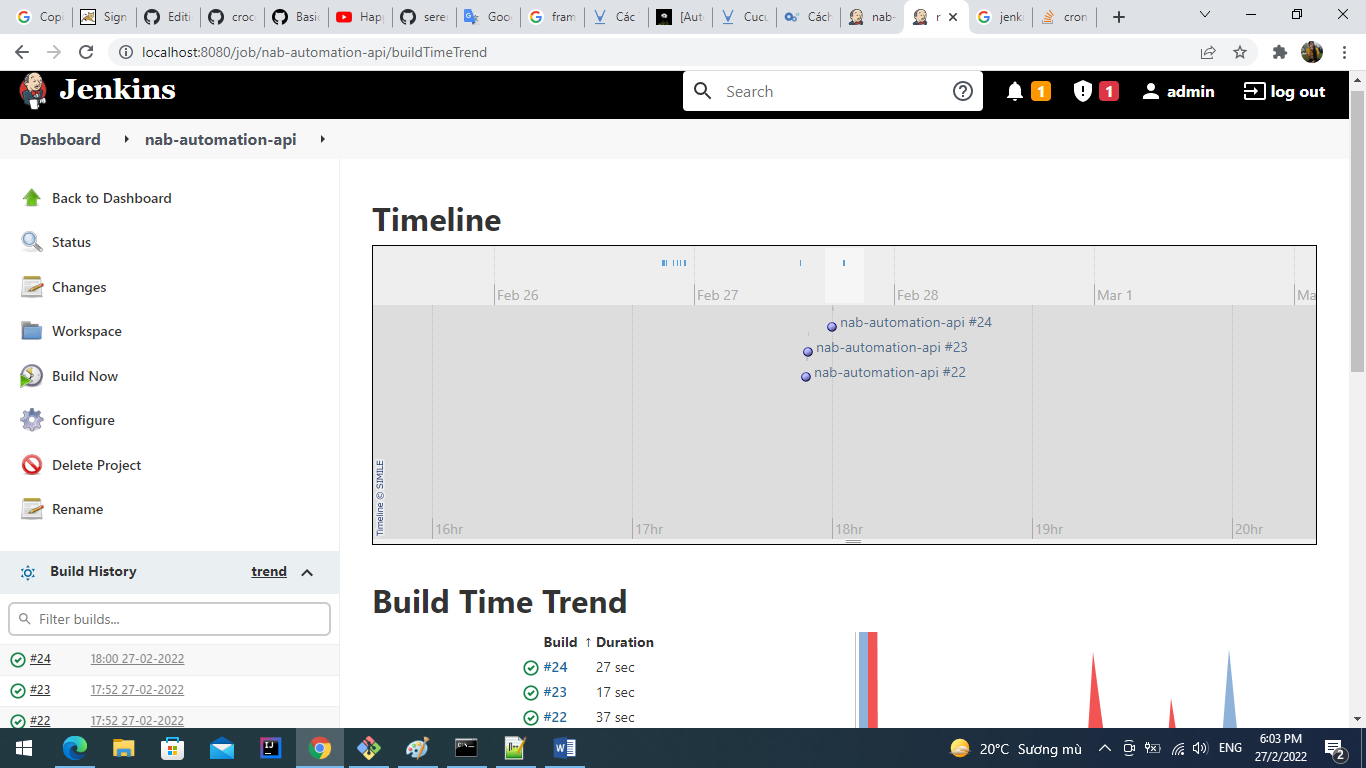Open Chrome tab search dropdown arrow
The width and height of the screenshot is (1366, 768).
pyautogui.click(x=1205, y=15)
